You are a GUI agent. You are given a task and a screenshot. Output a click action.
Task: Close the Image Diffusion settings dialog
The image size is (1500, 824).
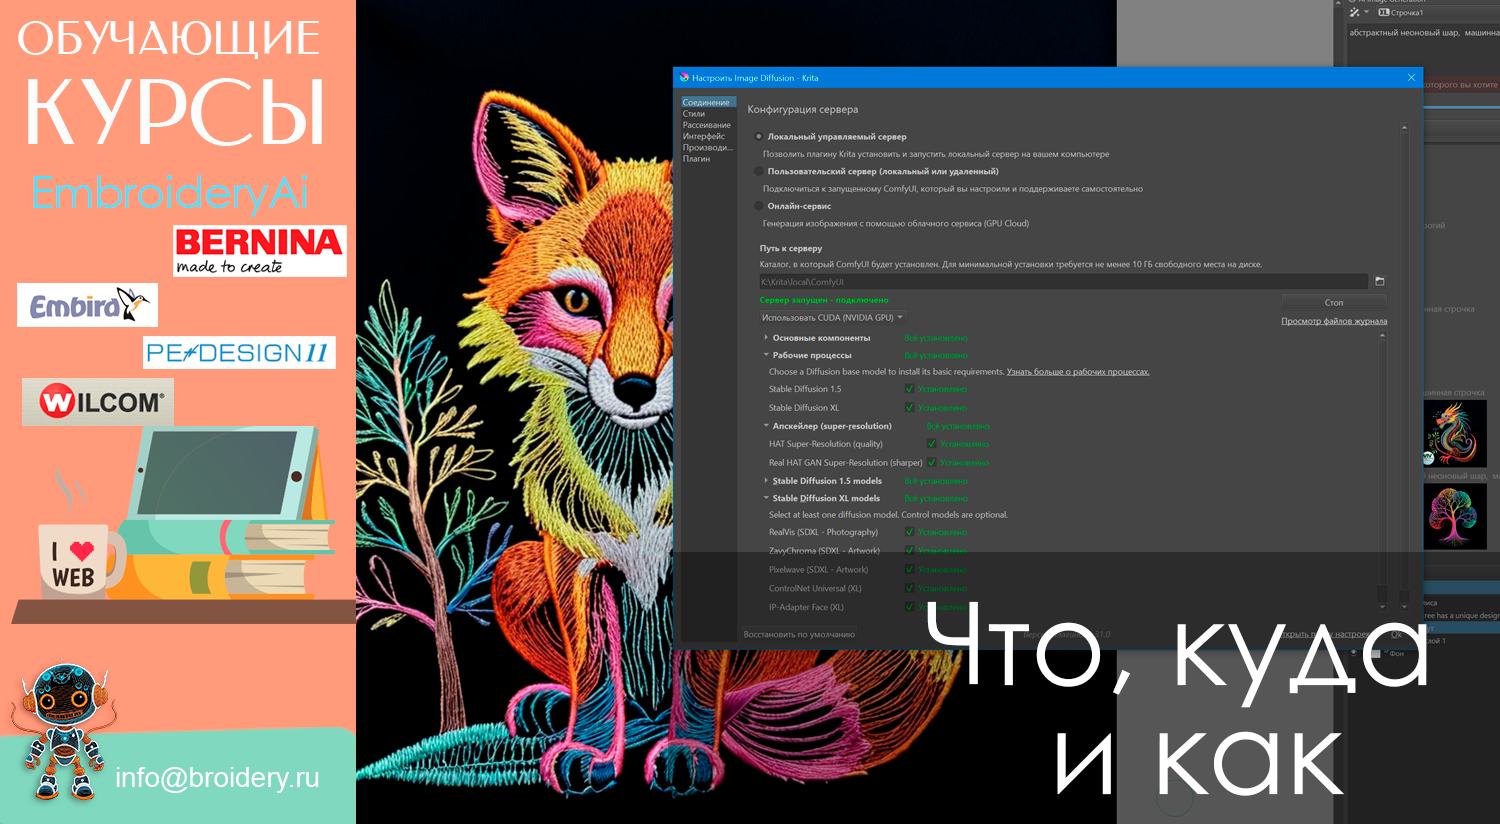1411,77
